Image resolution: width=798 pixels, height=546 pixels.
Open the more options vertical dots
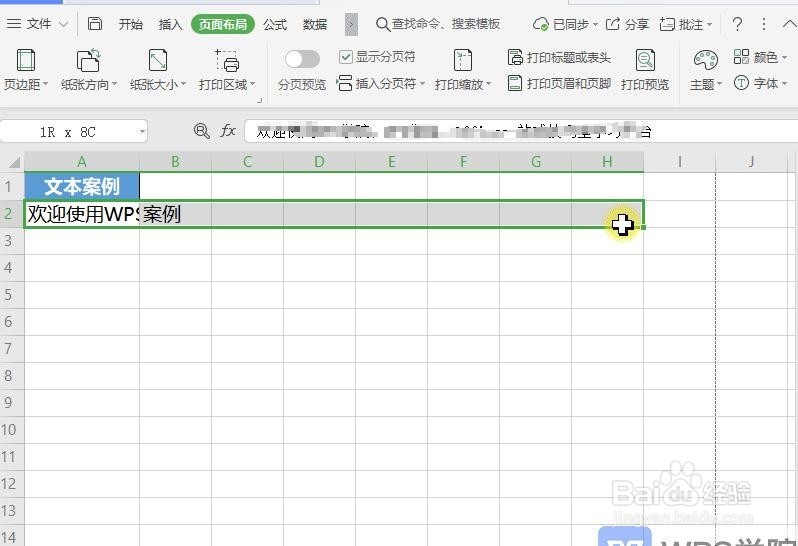point(763,24)
